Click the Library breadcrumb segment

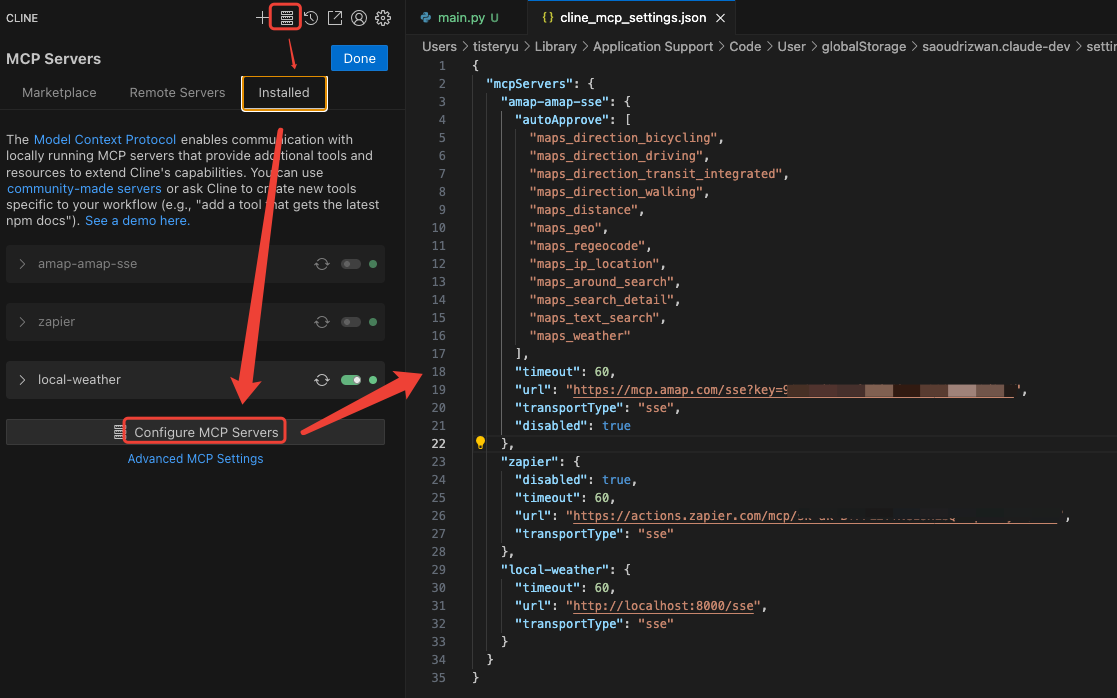pos(556,46)
